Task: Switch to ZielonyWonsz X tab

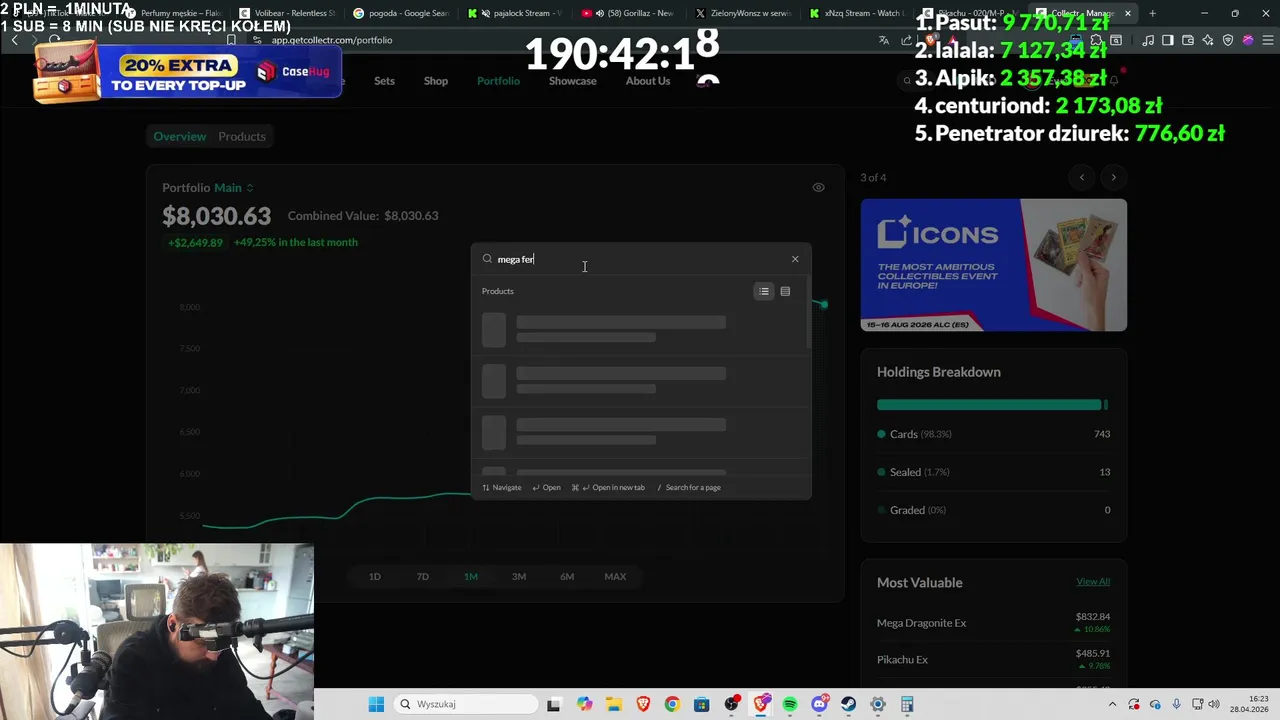Action: (743, 13)
